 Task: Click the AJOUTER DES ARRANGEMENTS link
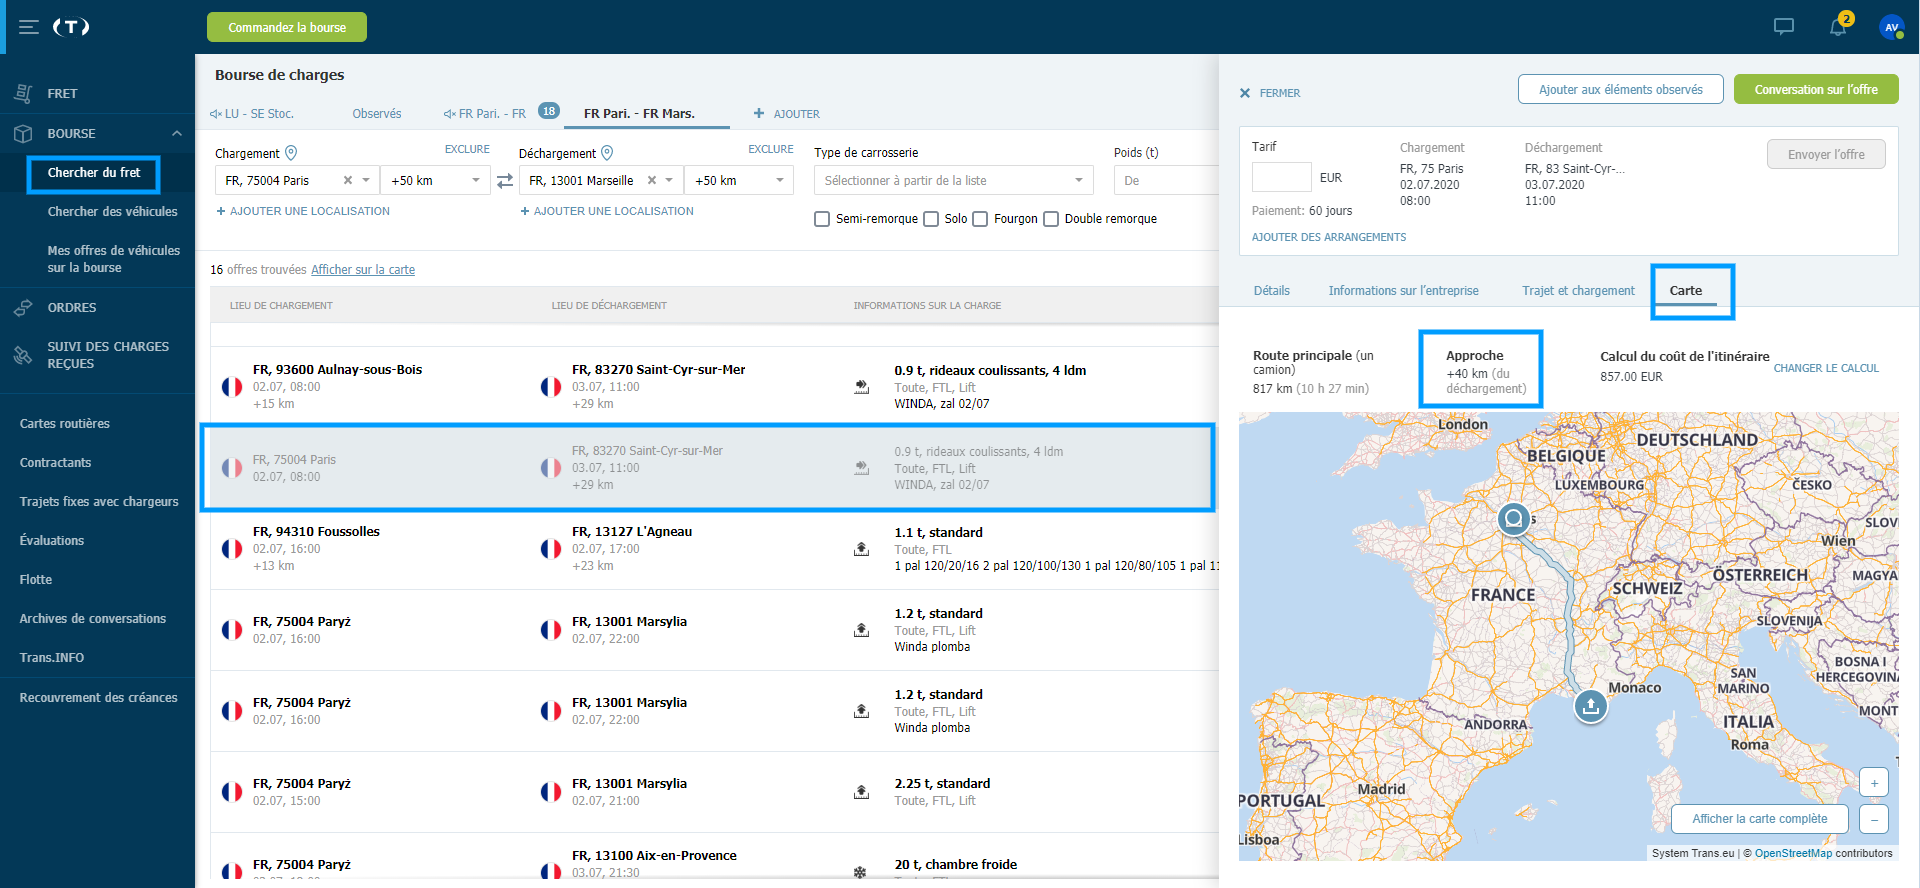1329,237
